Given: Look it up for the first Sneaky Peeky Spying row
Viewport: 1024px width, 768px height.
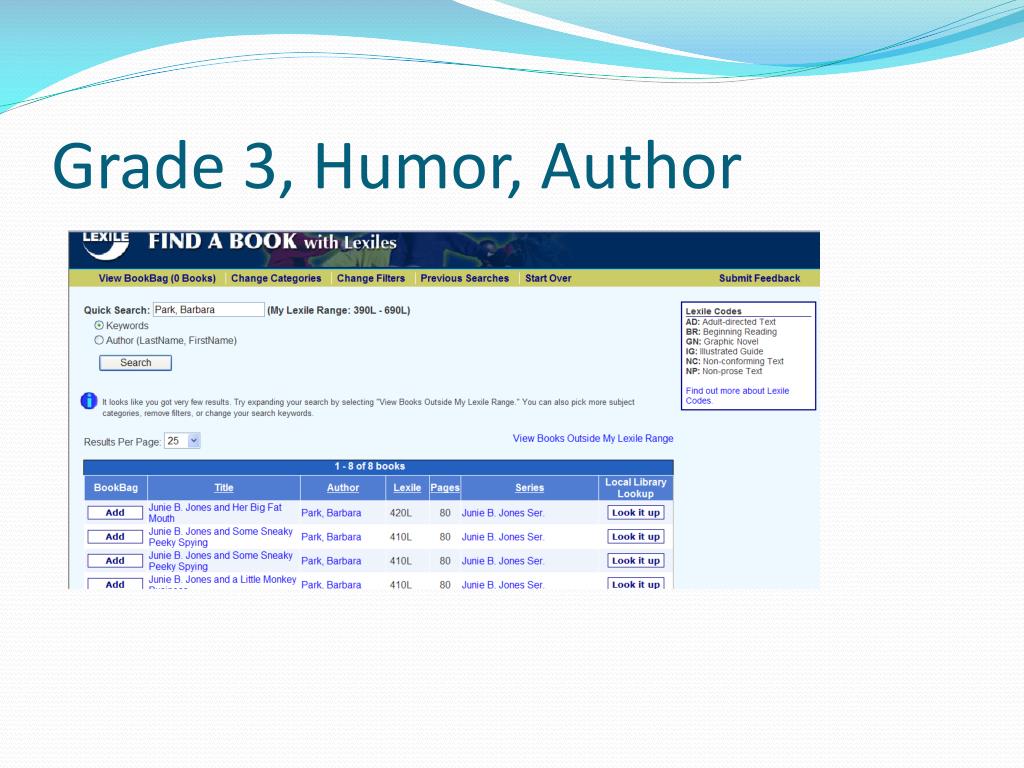Looking at the screenshot, I should tap(635, 537).
